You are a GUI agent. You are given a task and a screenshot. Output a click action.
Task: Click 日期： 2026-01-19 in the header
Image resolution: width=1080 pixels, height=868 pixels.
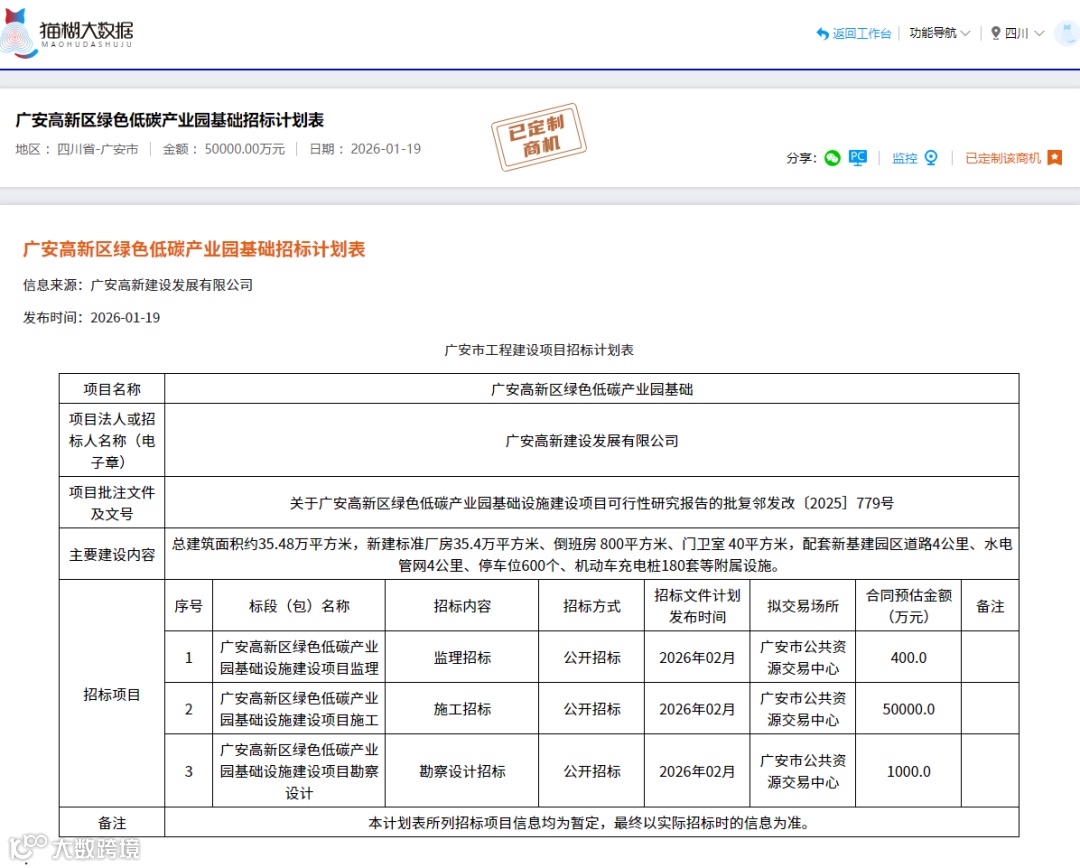point(365,149)
